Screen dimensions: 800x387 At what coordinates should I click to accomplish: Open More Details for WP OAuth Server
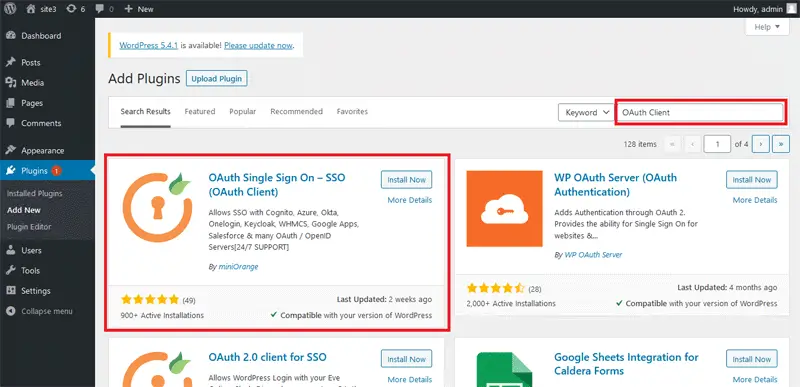pos(755,200)
